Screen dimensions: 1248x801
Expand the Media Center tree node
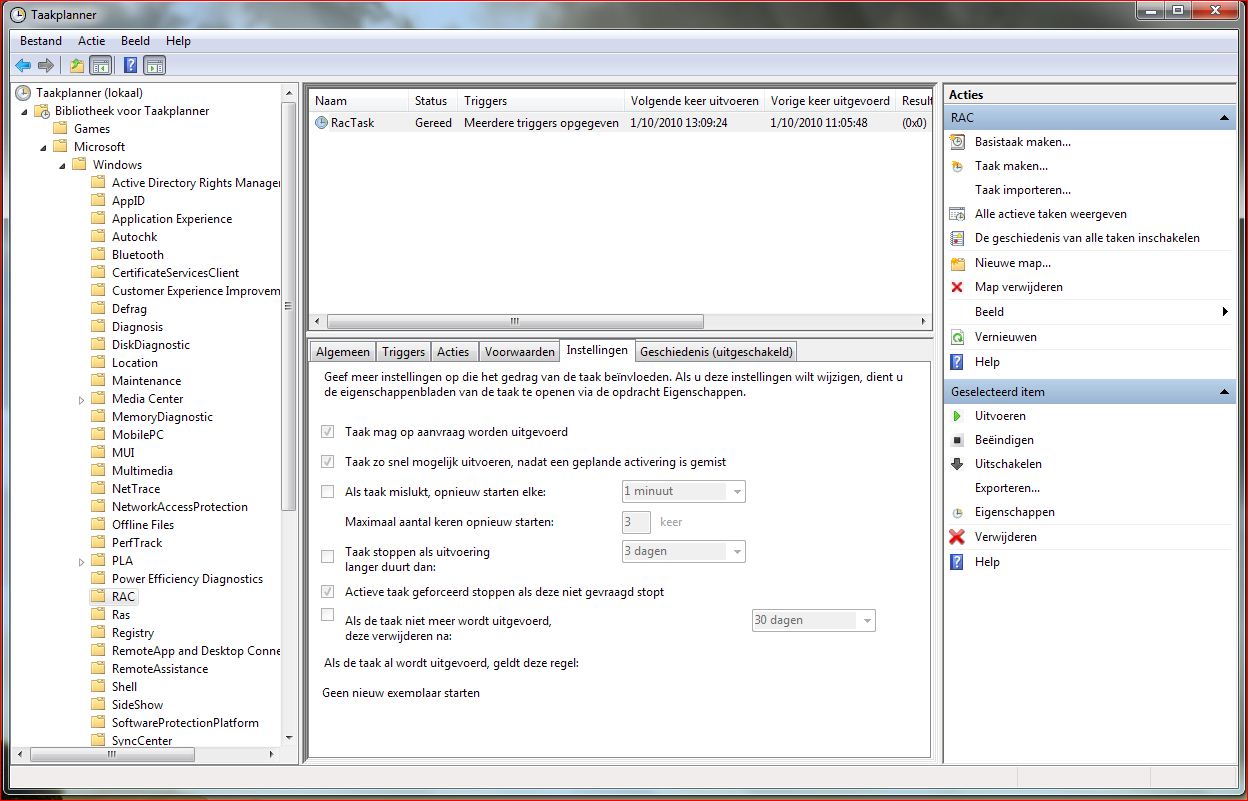[x=82, y=399]
